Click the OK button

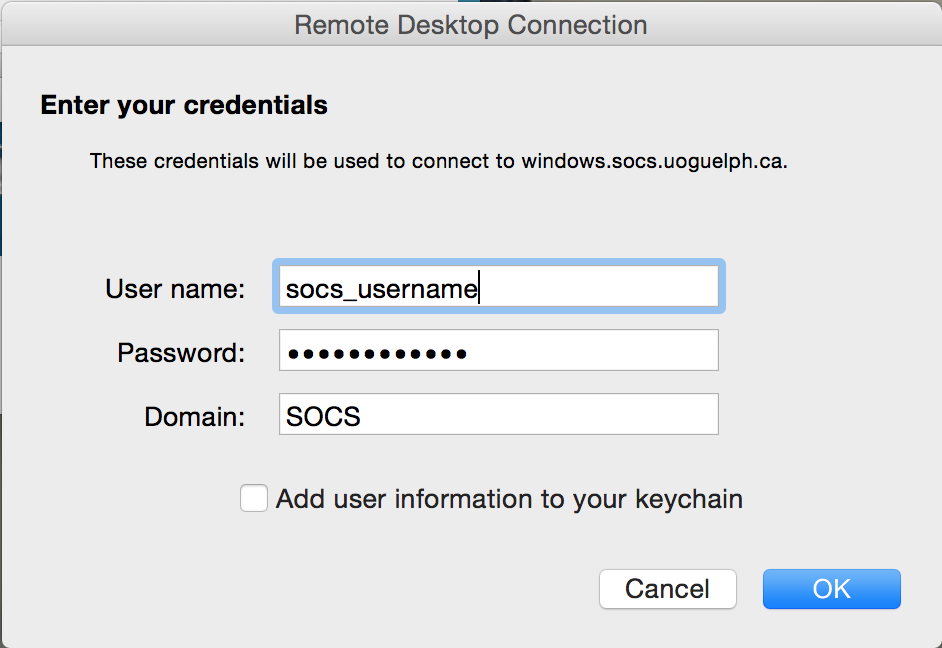[x=831, y=589]
